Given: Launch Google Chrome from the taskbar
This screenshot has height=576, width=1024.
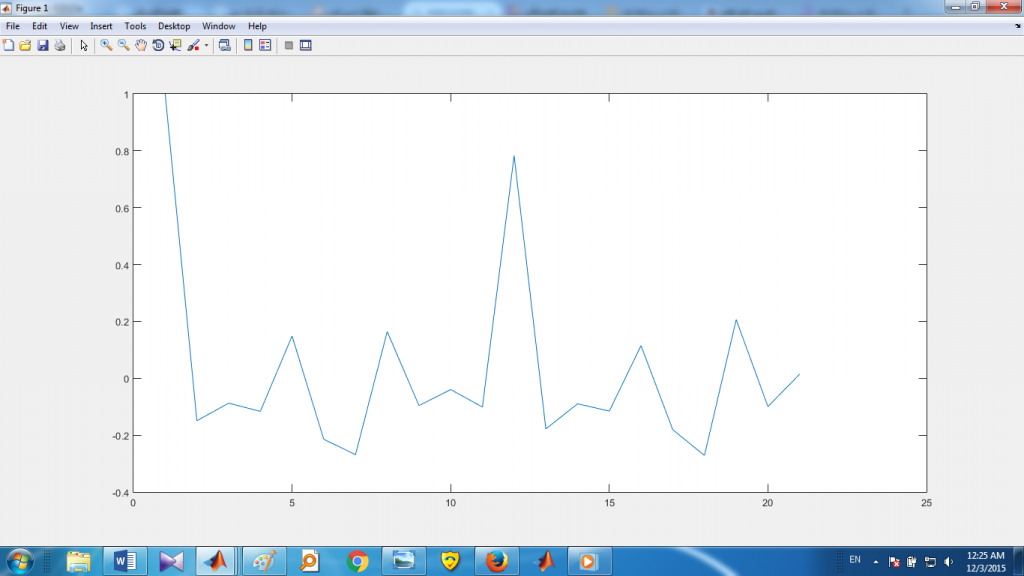Looking at the screenshot, I should click(357, 561).
